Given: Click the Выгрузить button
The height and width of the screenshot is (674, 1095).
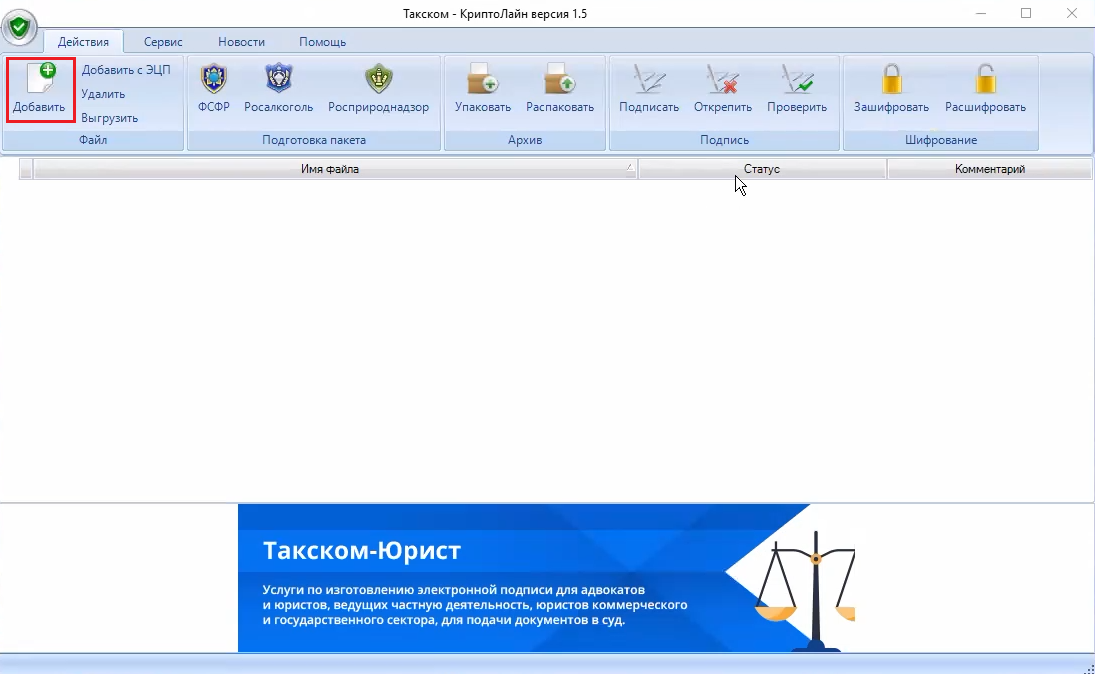Looking at the screenshot, I should pyautogui.click(x=110, y=118).
